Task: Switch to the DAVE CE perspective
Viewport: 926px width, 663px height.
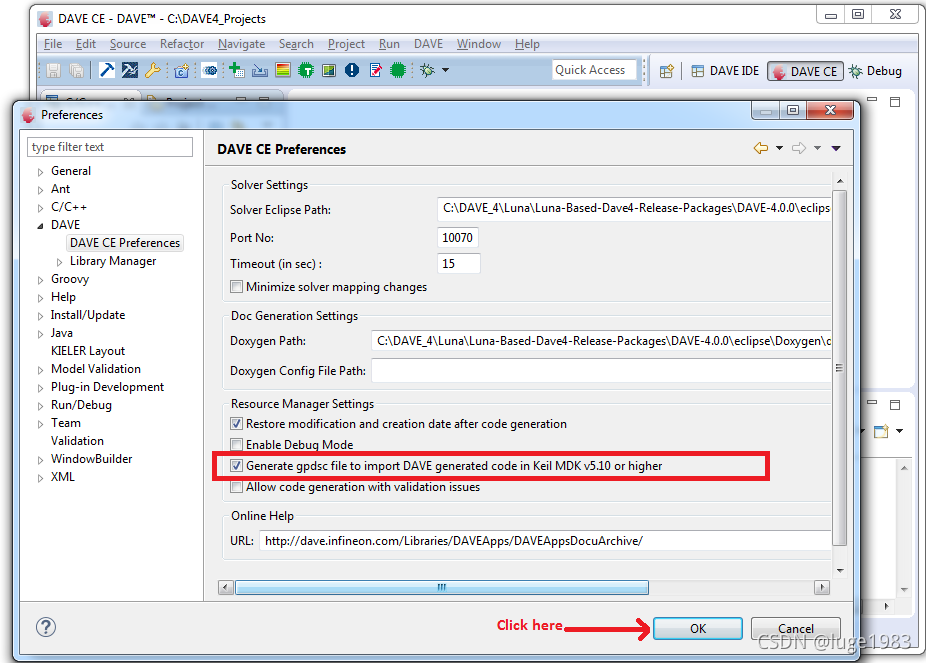Action: pos(806,71)
